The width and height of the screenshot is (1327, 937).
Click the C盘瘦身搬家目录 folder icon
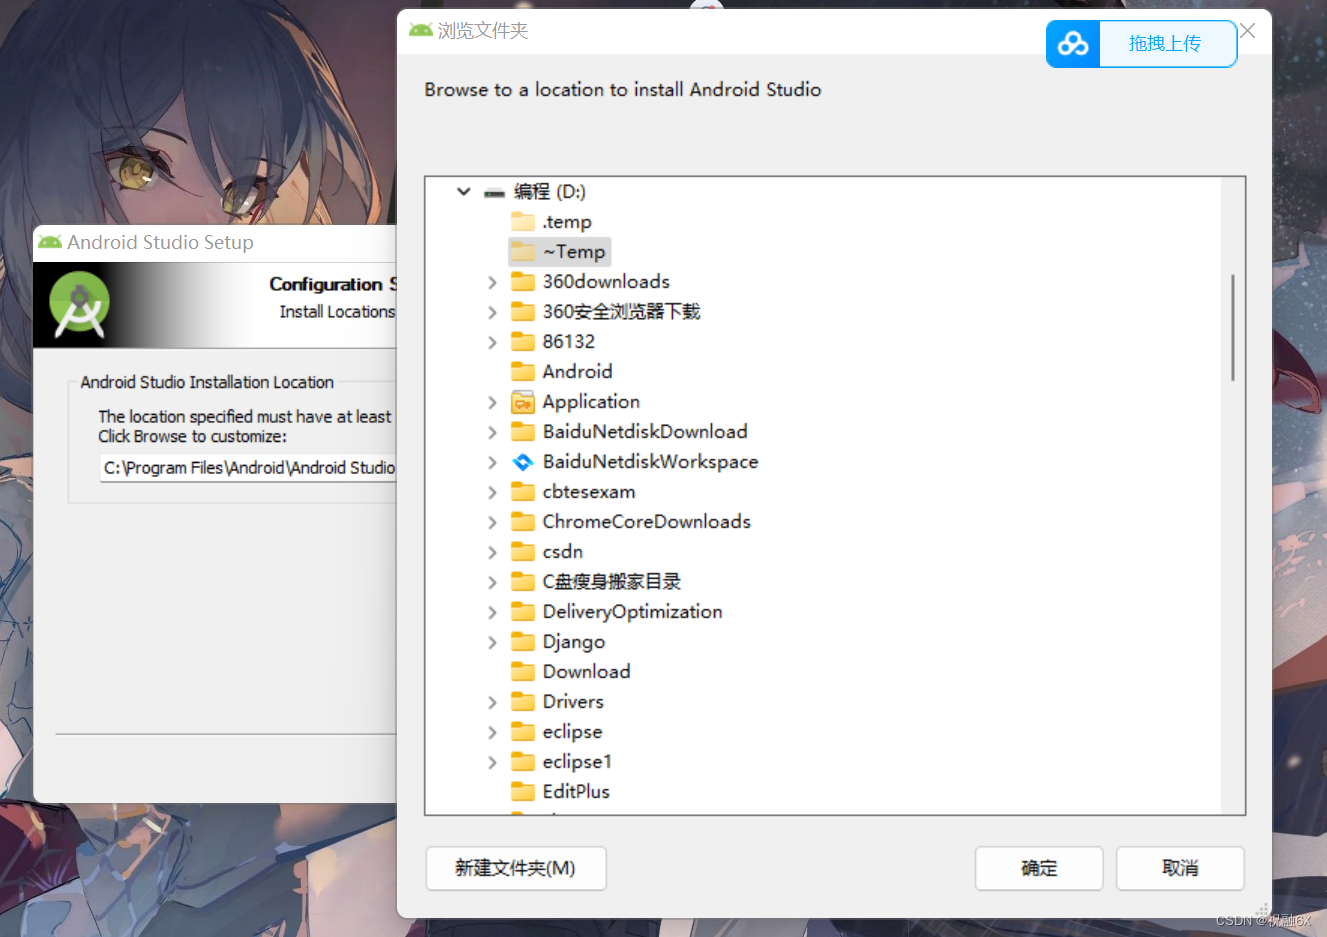coord(523,581)
